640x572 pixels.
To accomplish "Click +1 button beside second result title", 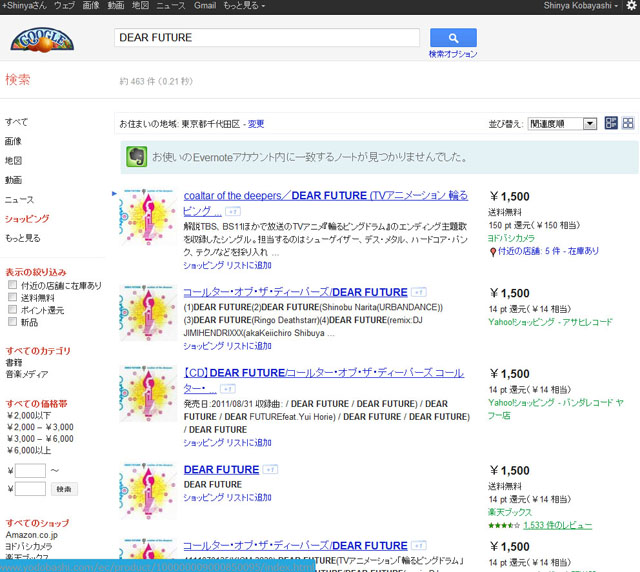I will 420,293.
